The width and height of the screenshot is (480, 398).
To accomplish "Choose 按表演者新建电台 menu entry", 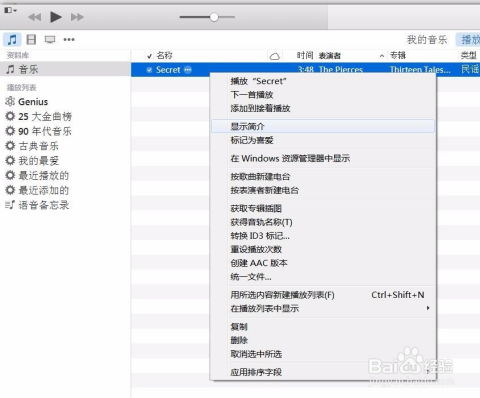I will pos(323,190).
